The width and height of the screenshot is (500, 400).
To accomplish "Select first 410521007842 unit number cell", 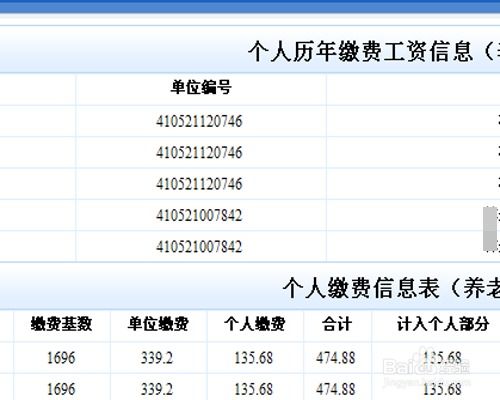I will click(199, 215).
